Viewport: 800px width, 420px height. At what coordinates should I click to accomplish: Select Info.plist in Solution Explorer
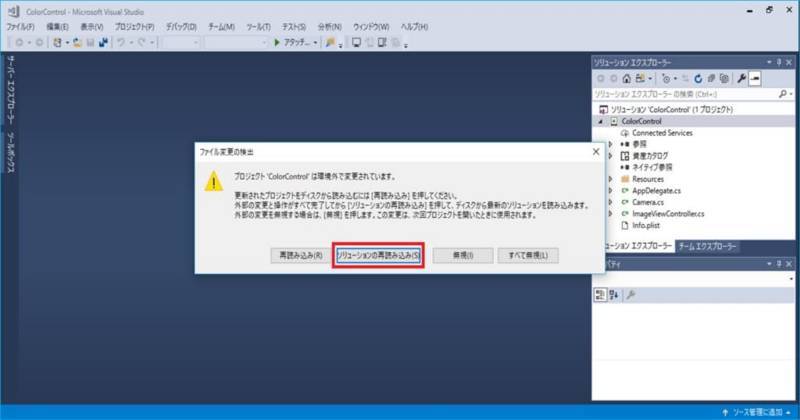coord(645,226)
